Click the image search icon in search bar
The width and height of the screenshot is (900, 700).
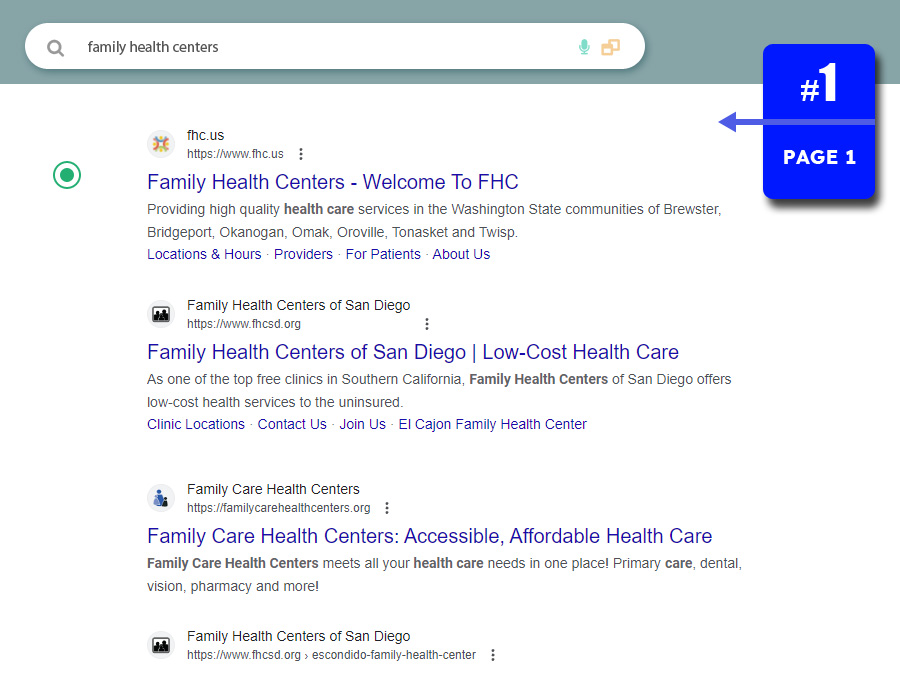pos(610,47)
